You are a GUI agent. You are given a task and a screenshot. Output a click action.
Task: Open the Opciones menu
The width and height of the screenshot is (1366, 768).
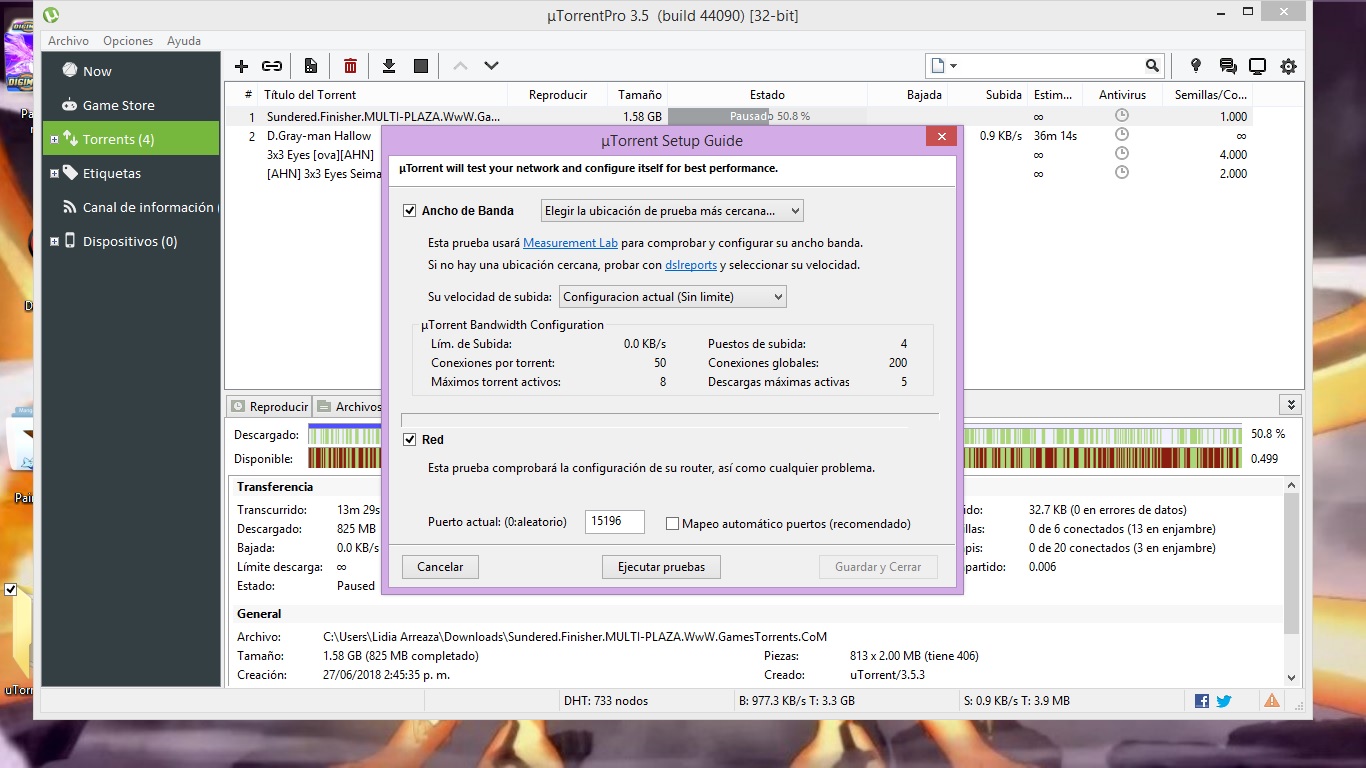128,41
